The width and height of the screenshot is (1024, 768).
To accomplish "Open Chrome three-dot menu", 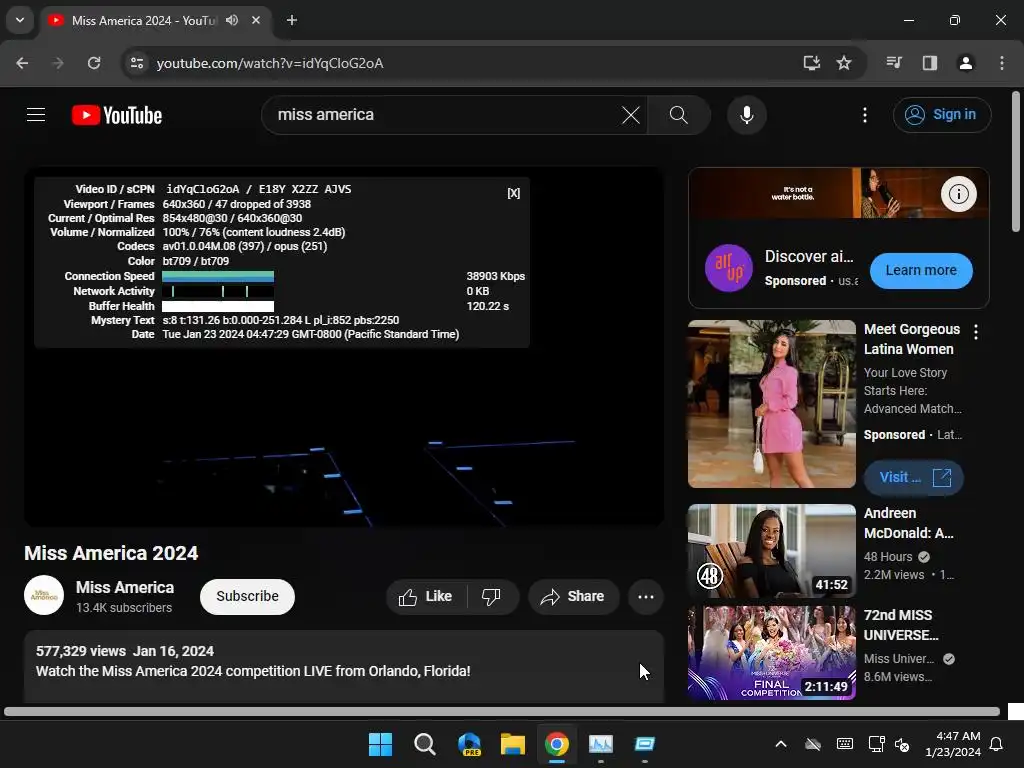I will [1001, 63].
